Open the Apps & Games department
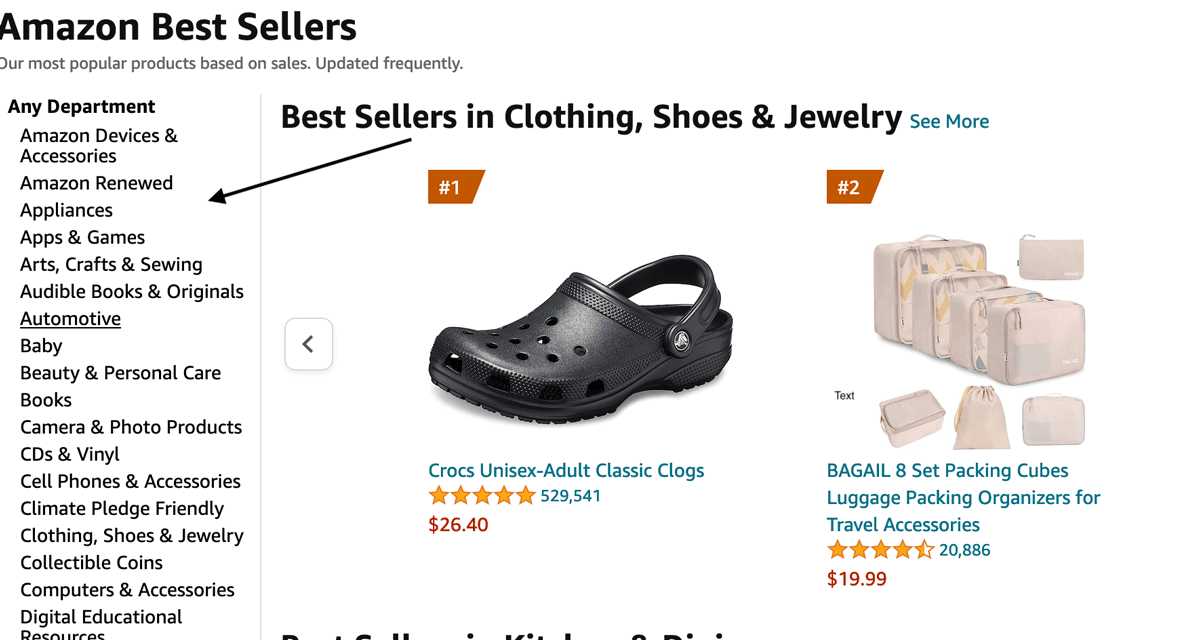Screen dimensions: 1200x640 [82, 237]
